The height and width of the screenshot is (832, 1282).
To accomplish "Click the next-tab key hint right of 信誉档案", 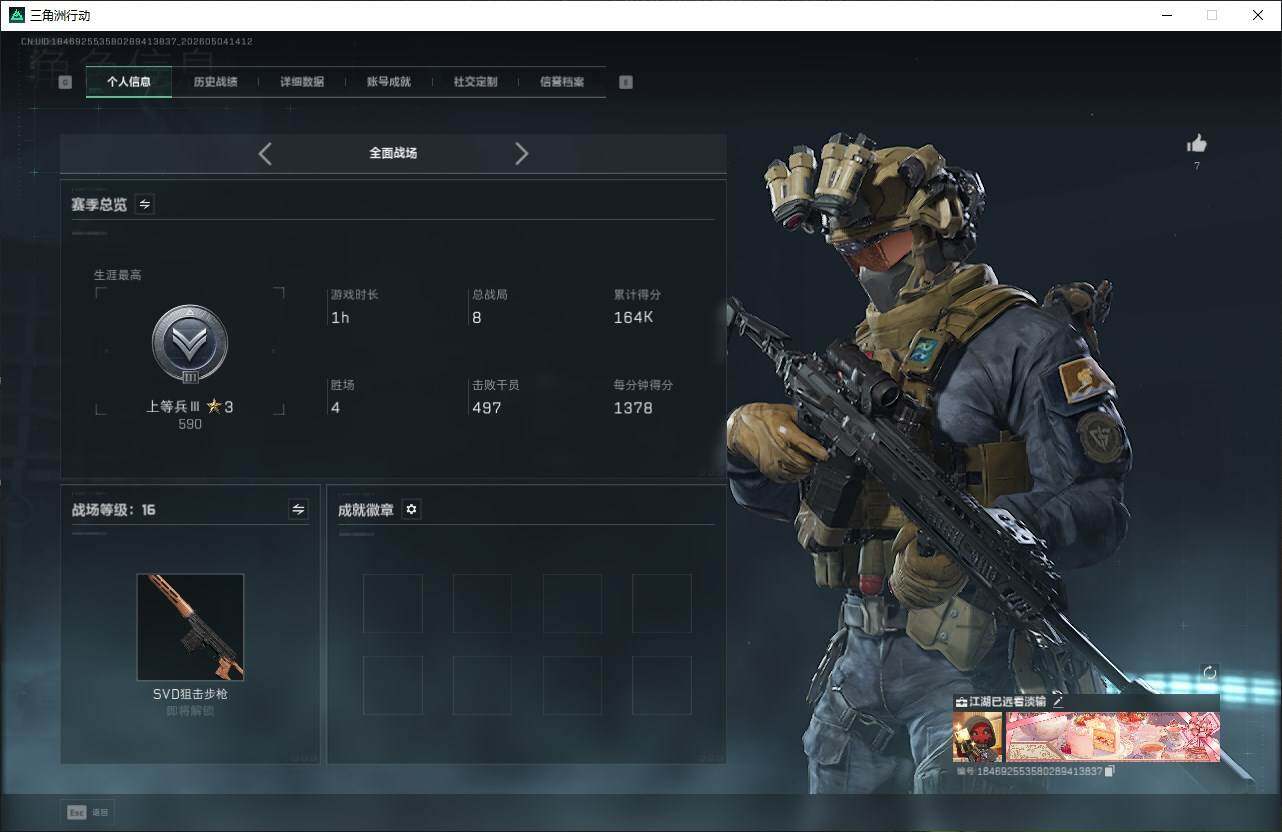I will tap(626, 82).
